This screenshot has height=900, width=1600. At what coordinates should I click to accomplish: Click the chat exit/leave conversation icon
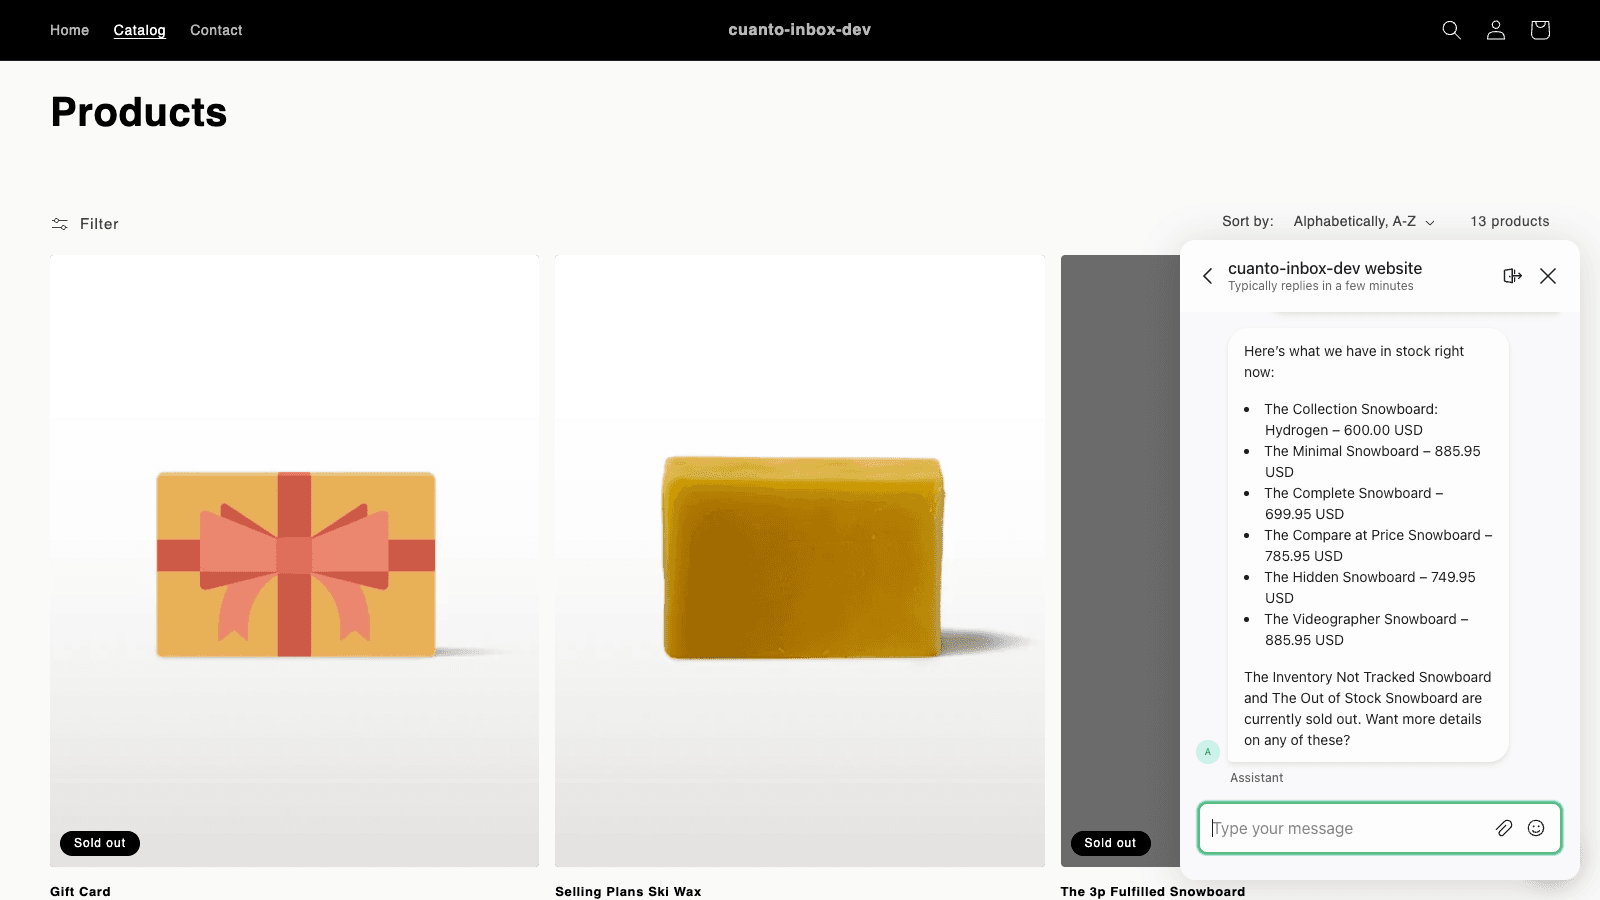(x=1512, y=276)
